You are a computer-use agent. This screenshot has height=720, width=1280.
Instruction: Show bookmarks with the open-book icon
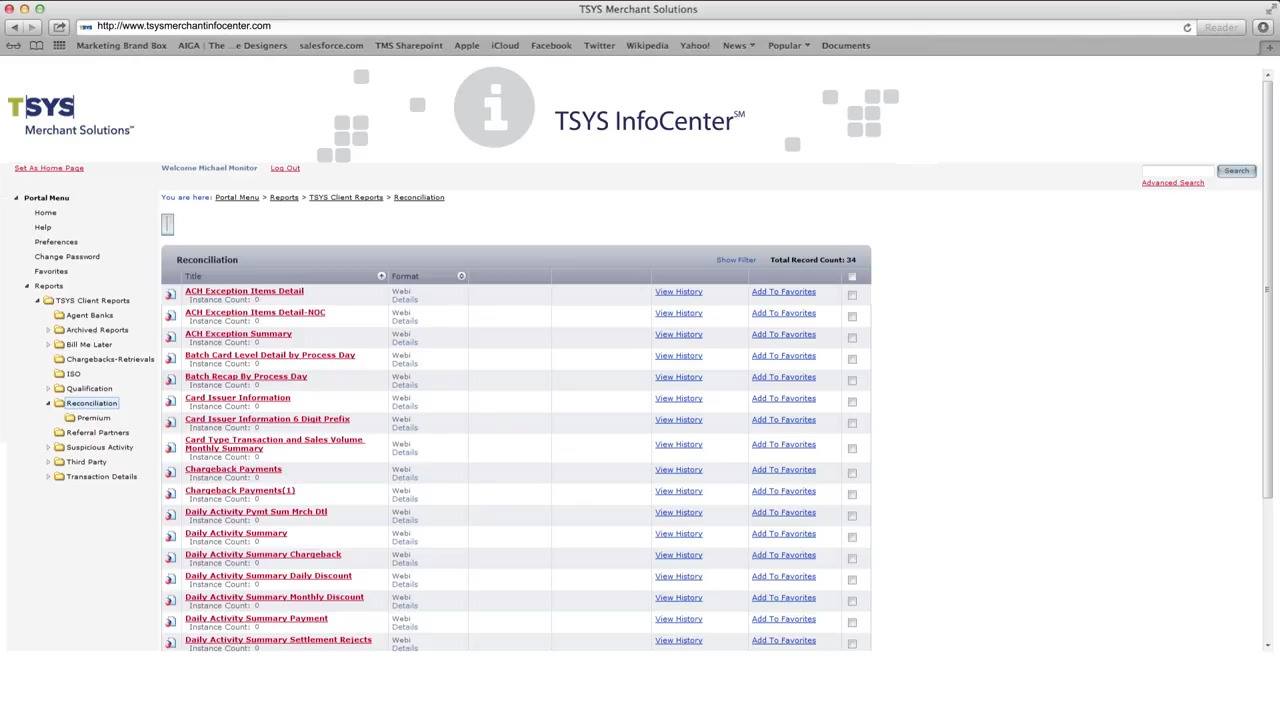click(36, 45)
